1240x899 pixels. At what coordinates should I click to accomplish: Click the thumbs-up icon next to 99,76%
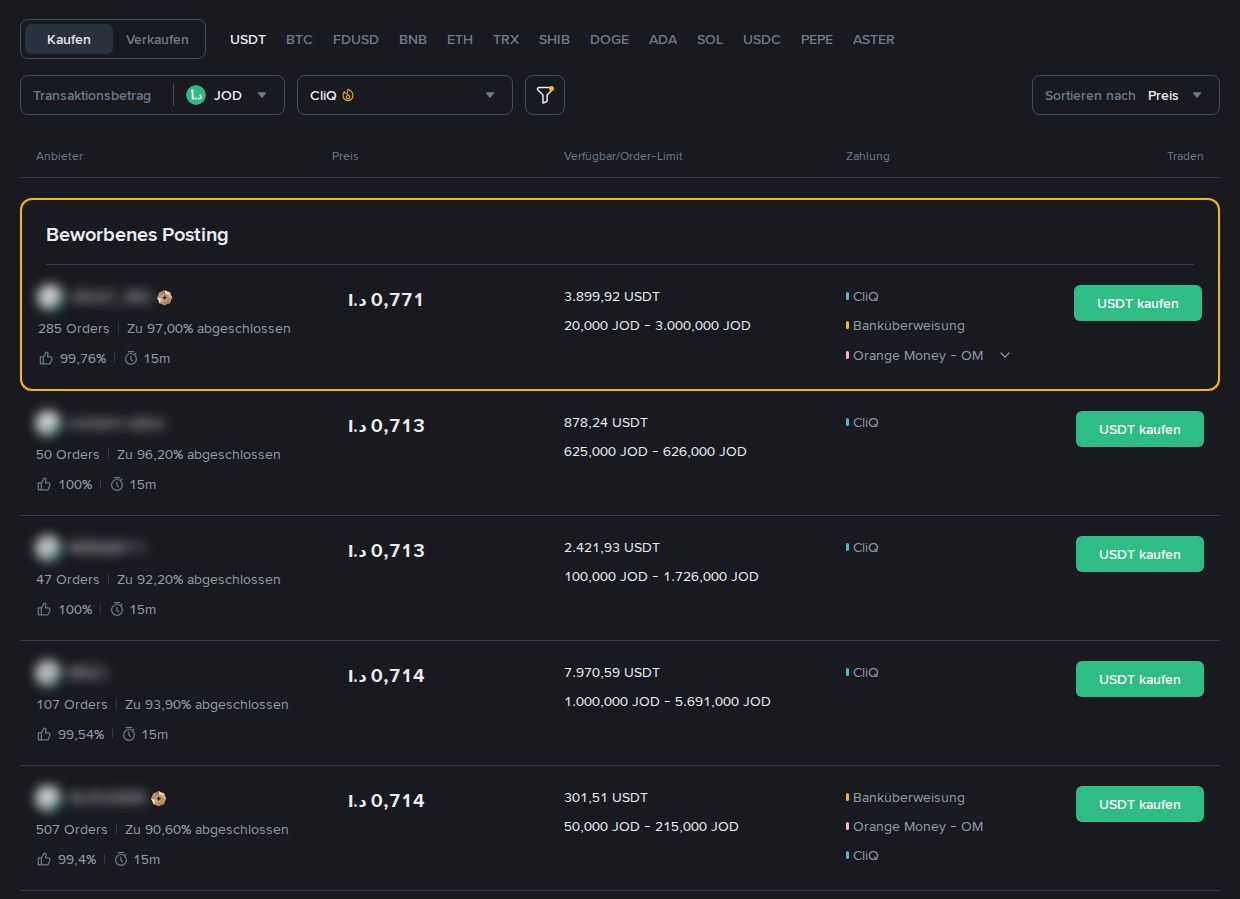pyautogui.click(x=46, y=358)
